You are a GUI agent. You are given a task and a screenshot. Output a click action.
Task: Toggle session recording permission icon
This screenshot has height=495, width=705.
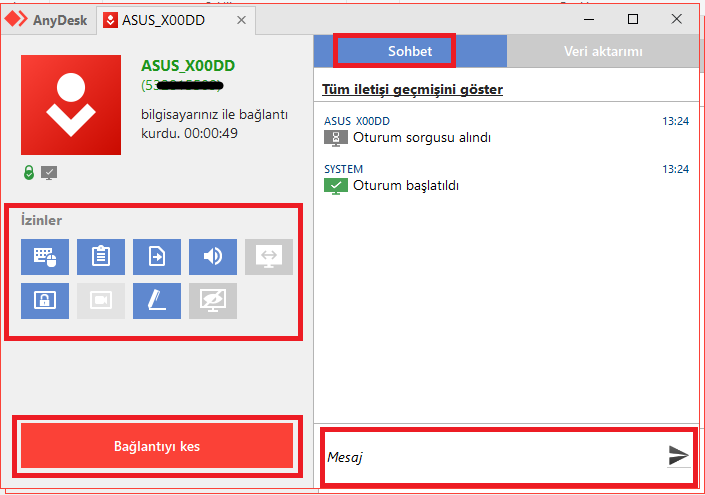[x=101, y=301]
